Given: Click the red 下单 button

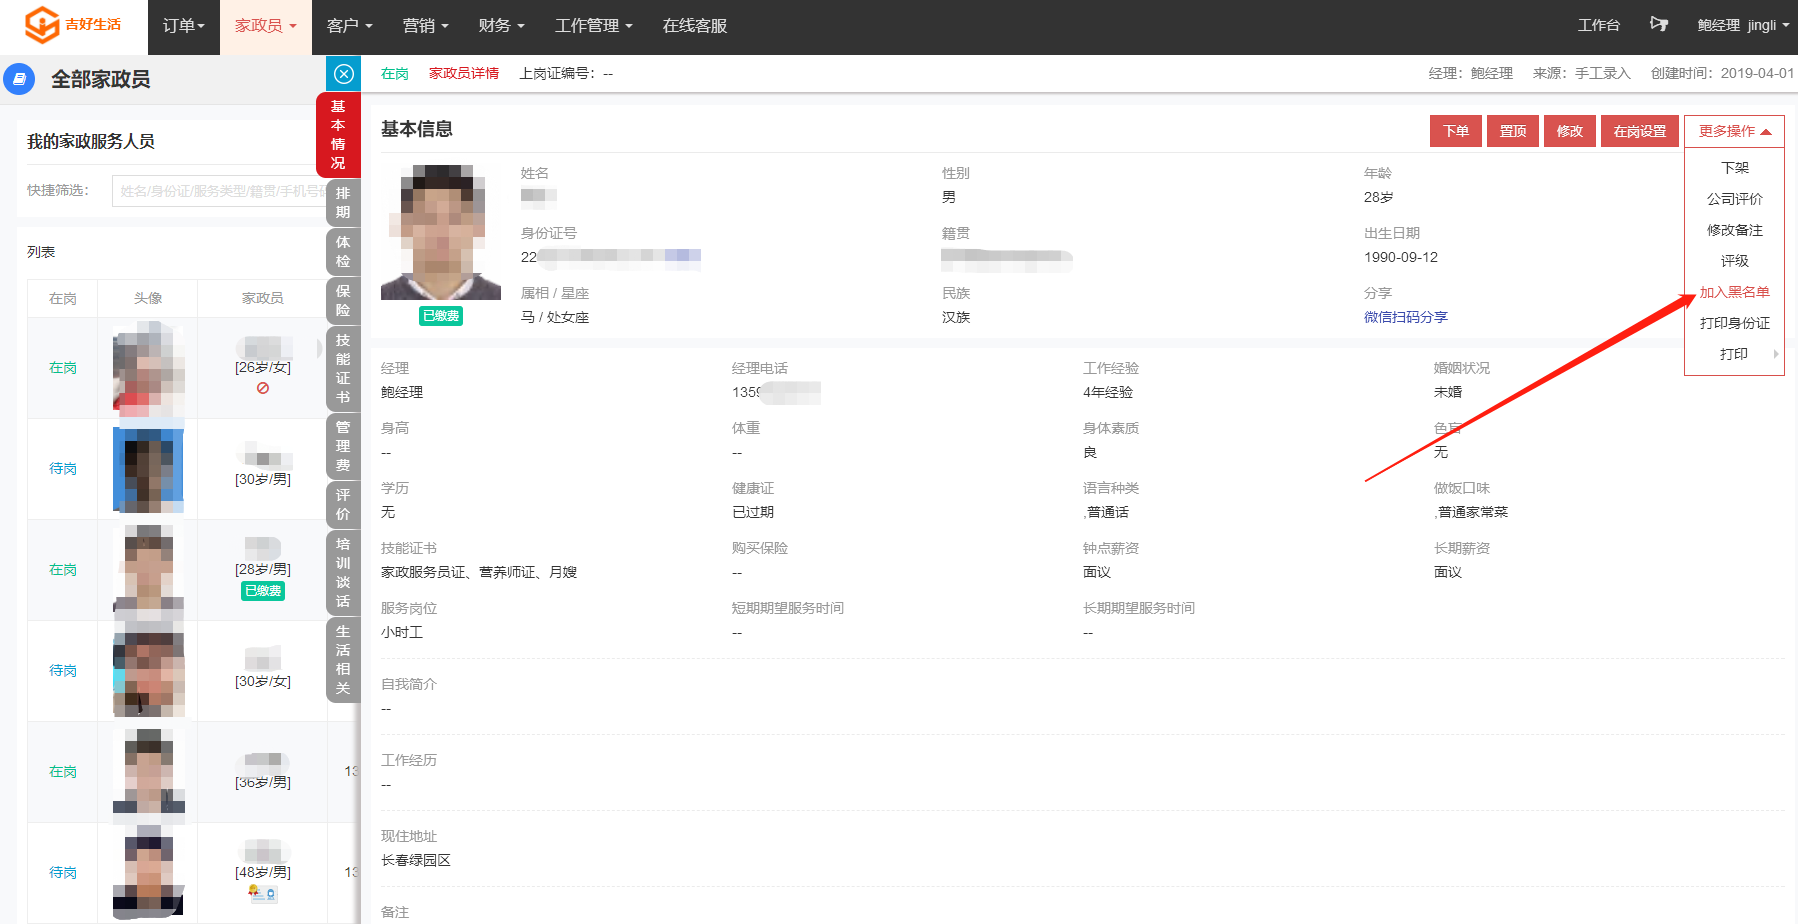Looking at the screenshot, I should [x=1456, y=131].
